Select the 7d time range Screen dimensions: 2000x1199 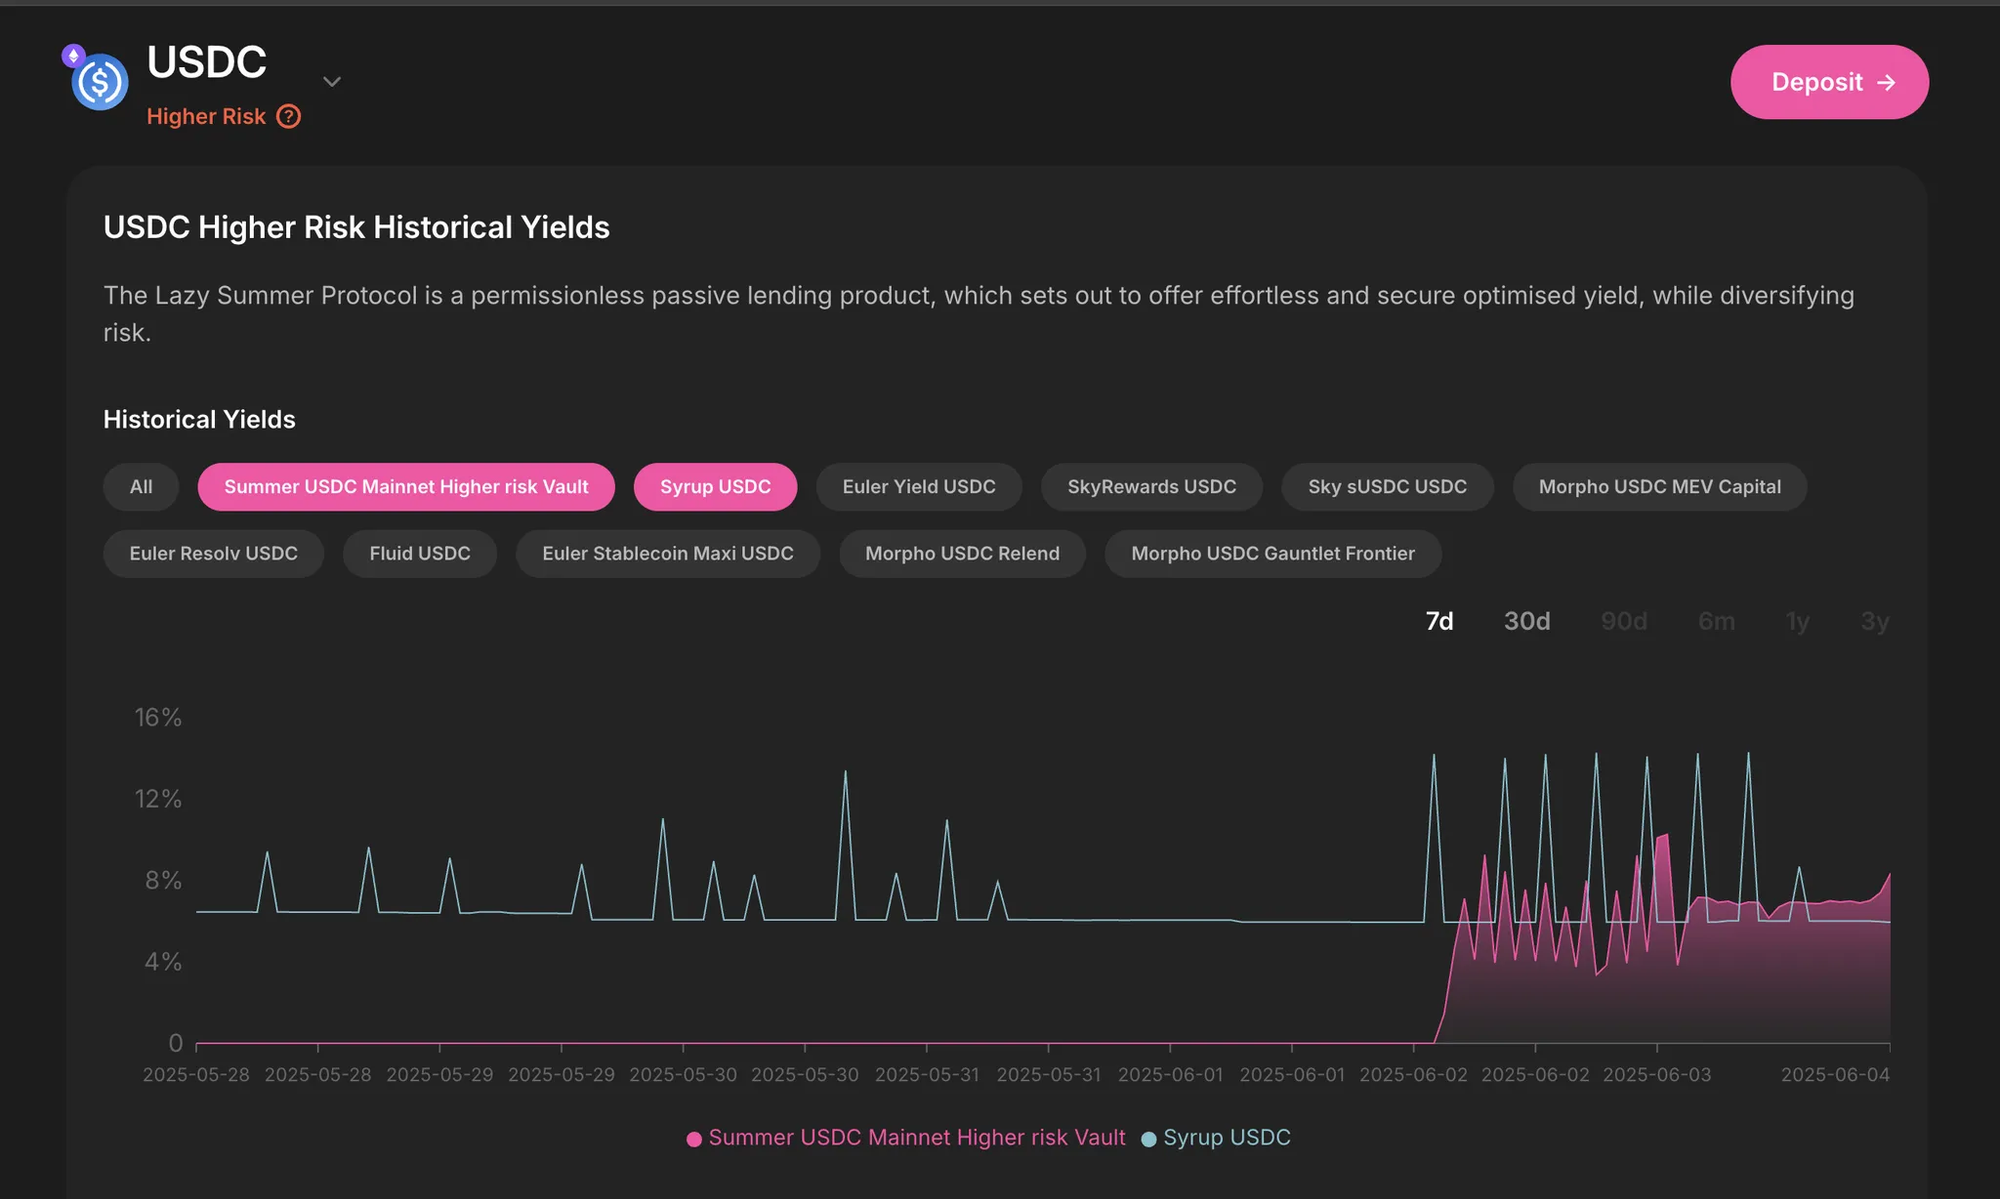pos(1439,621)
